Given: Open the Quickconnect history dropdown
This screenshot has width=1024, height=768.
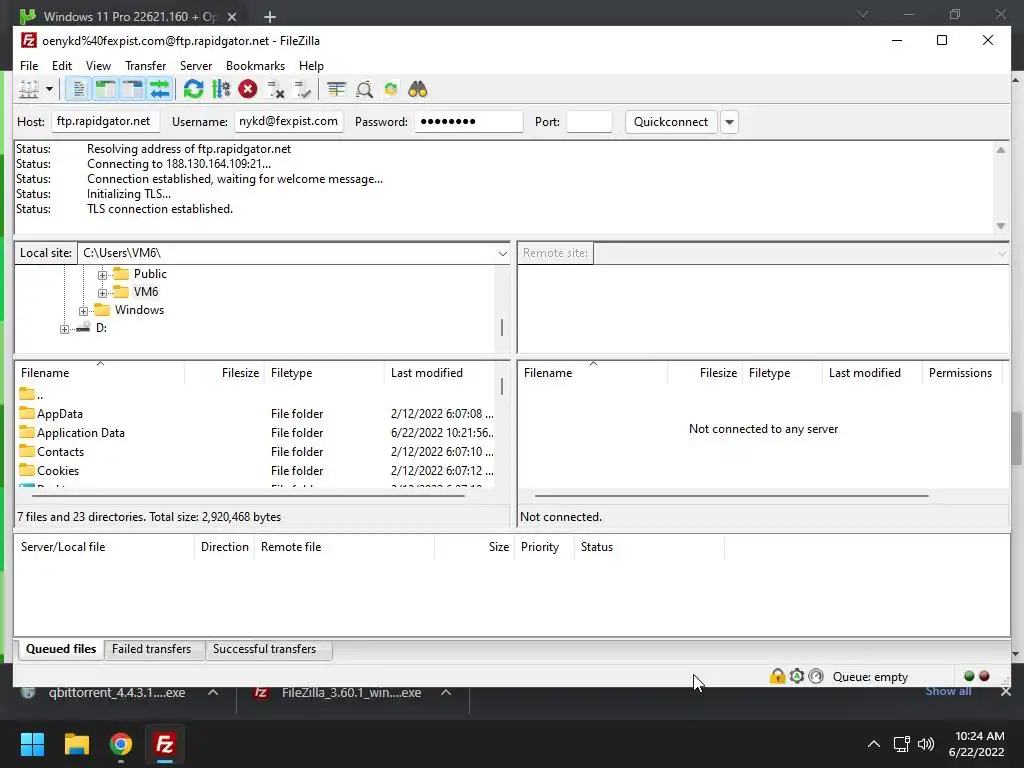Looking at the screenshot, I should (729, 122).
